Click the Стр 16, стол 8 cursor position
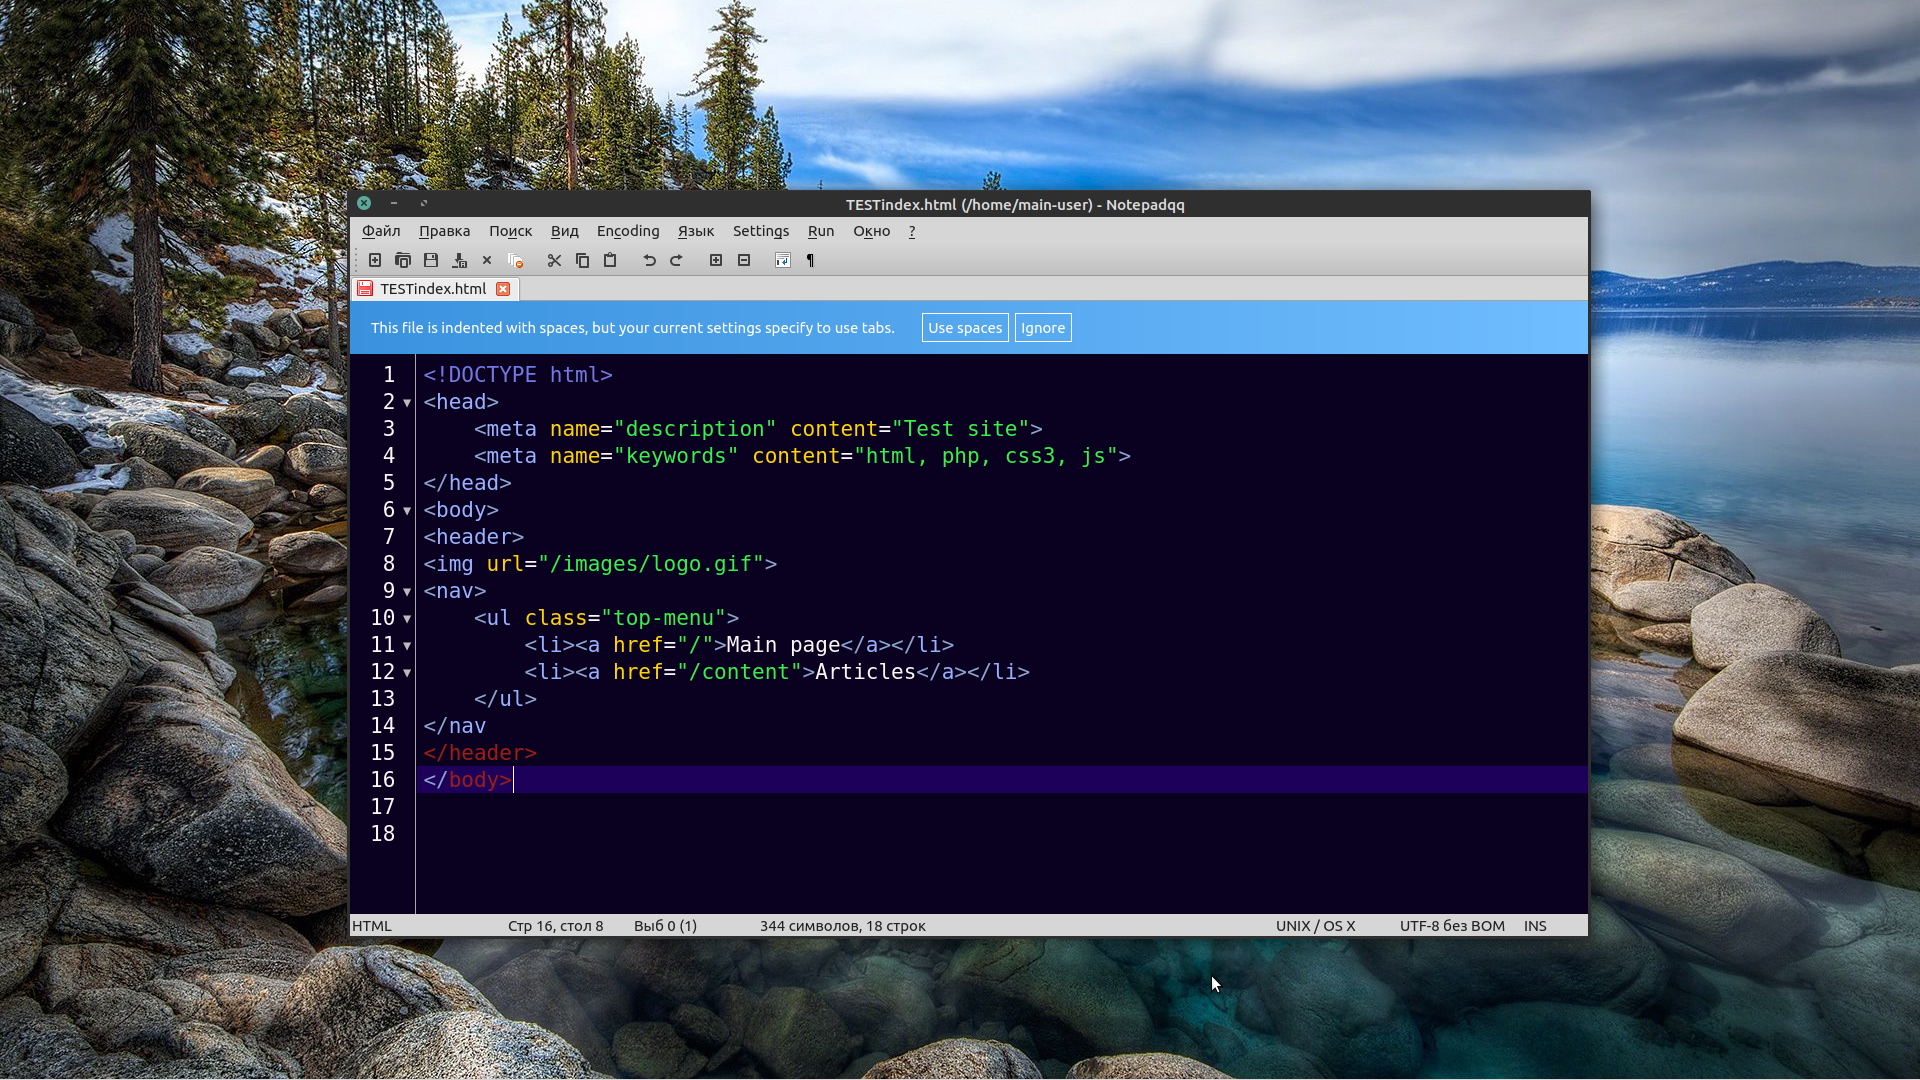Screen dimensions: 1920x1080 [555, 926]
